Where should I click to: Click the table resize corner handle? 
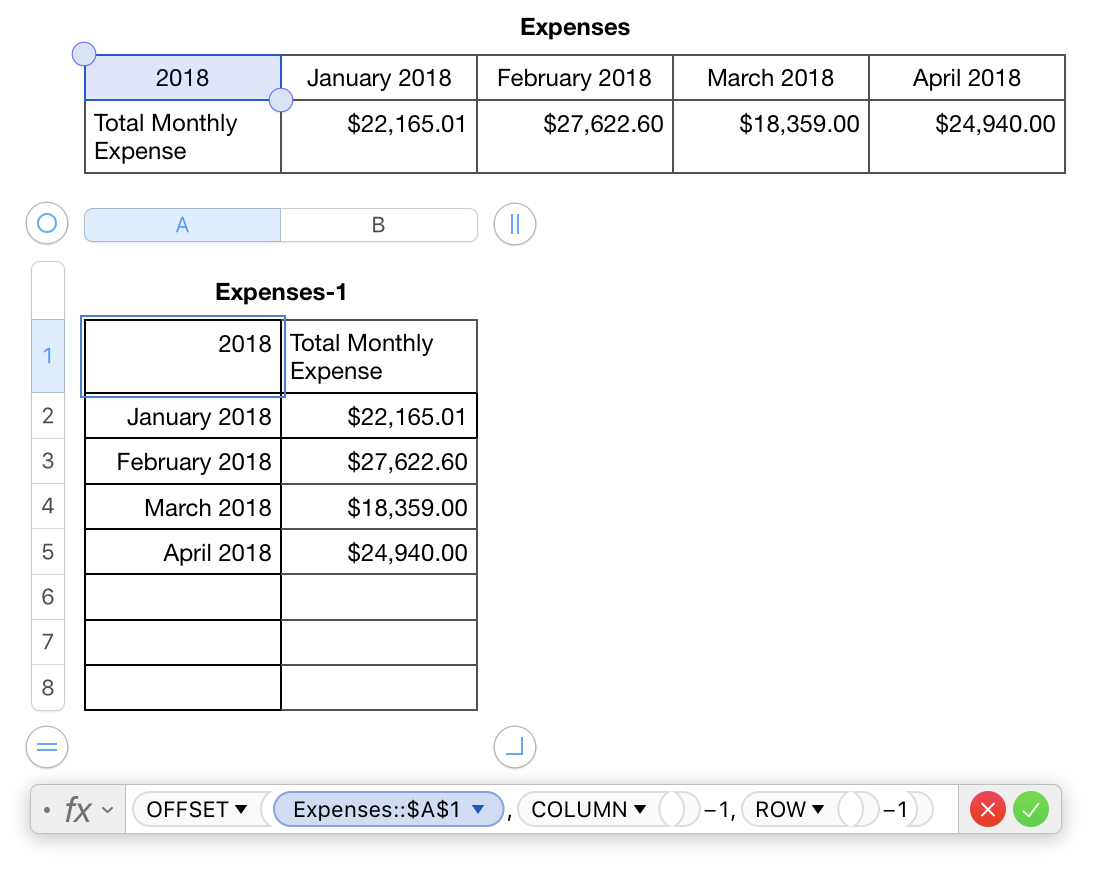[x=515, y=746]
